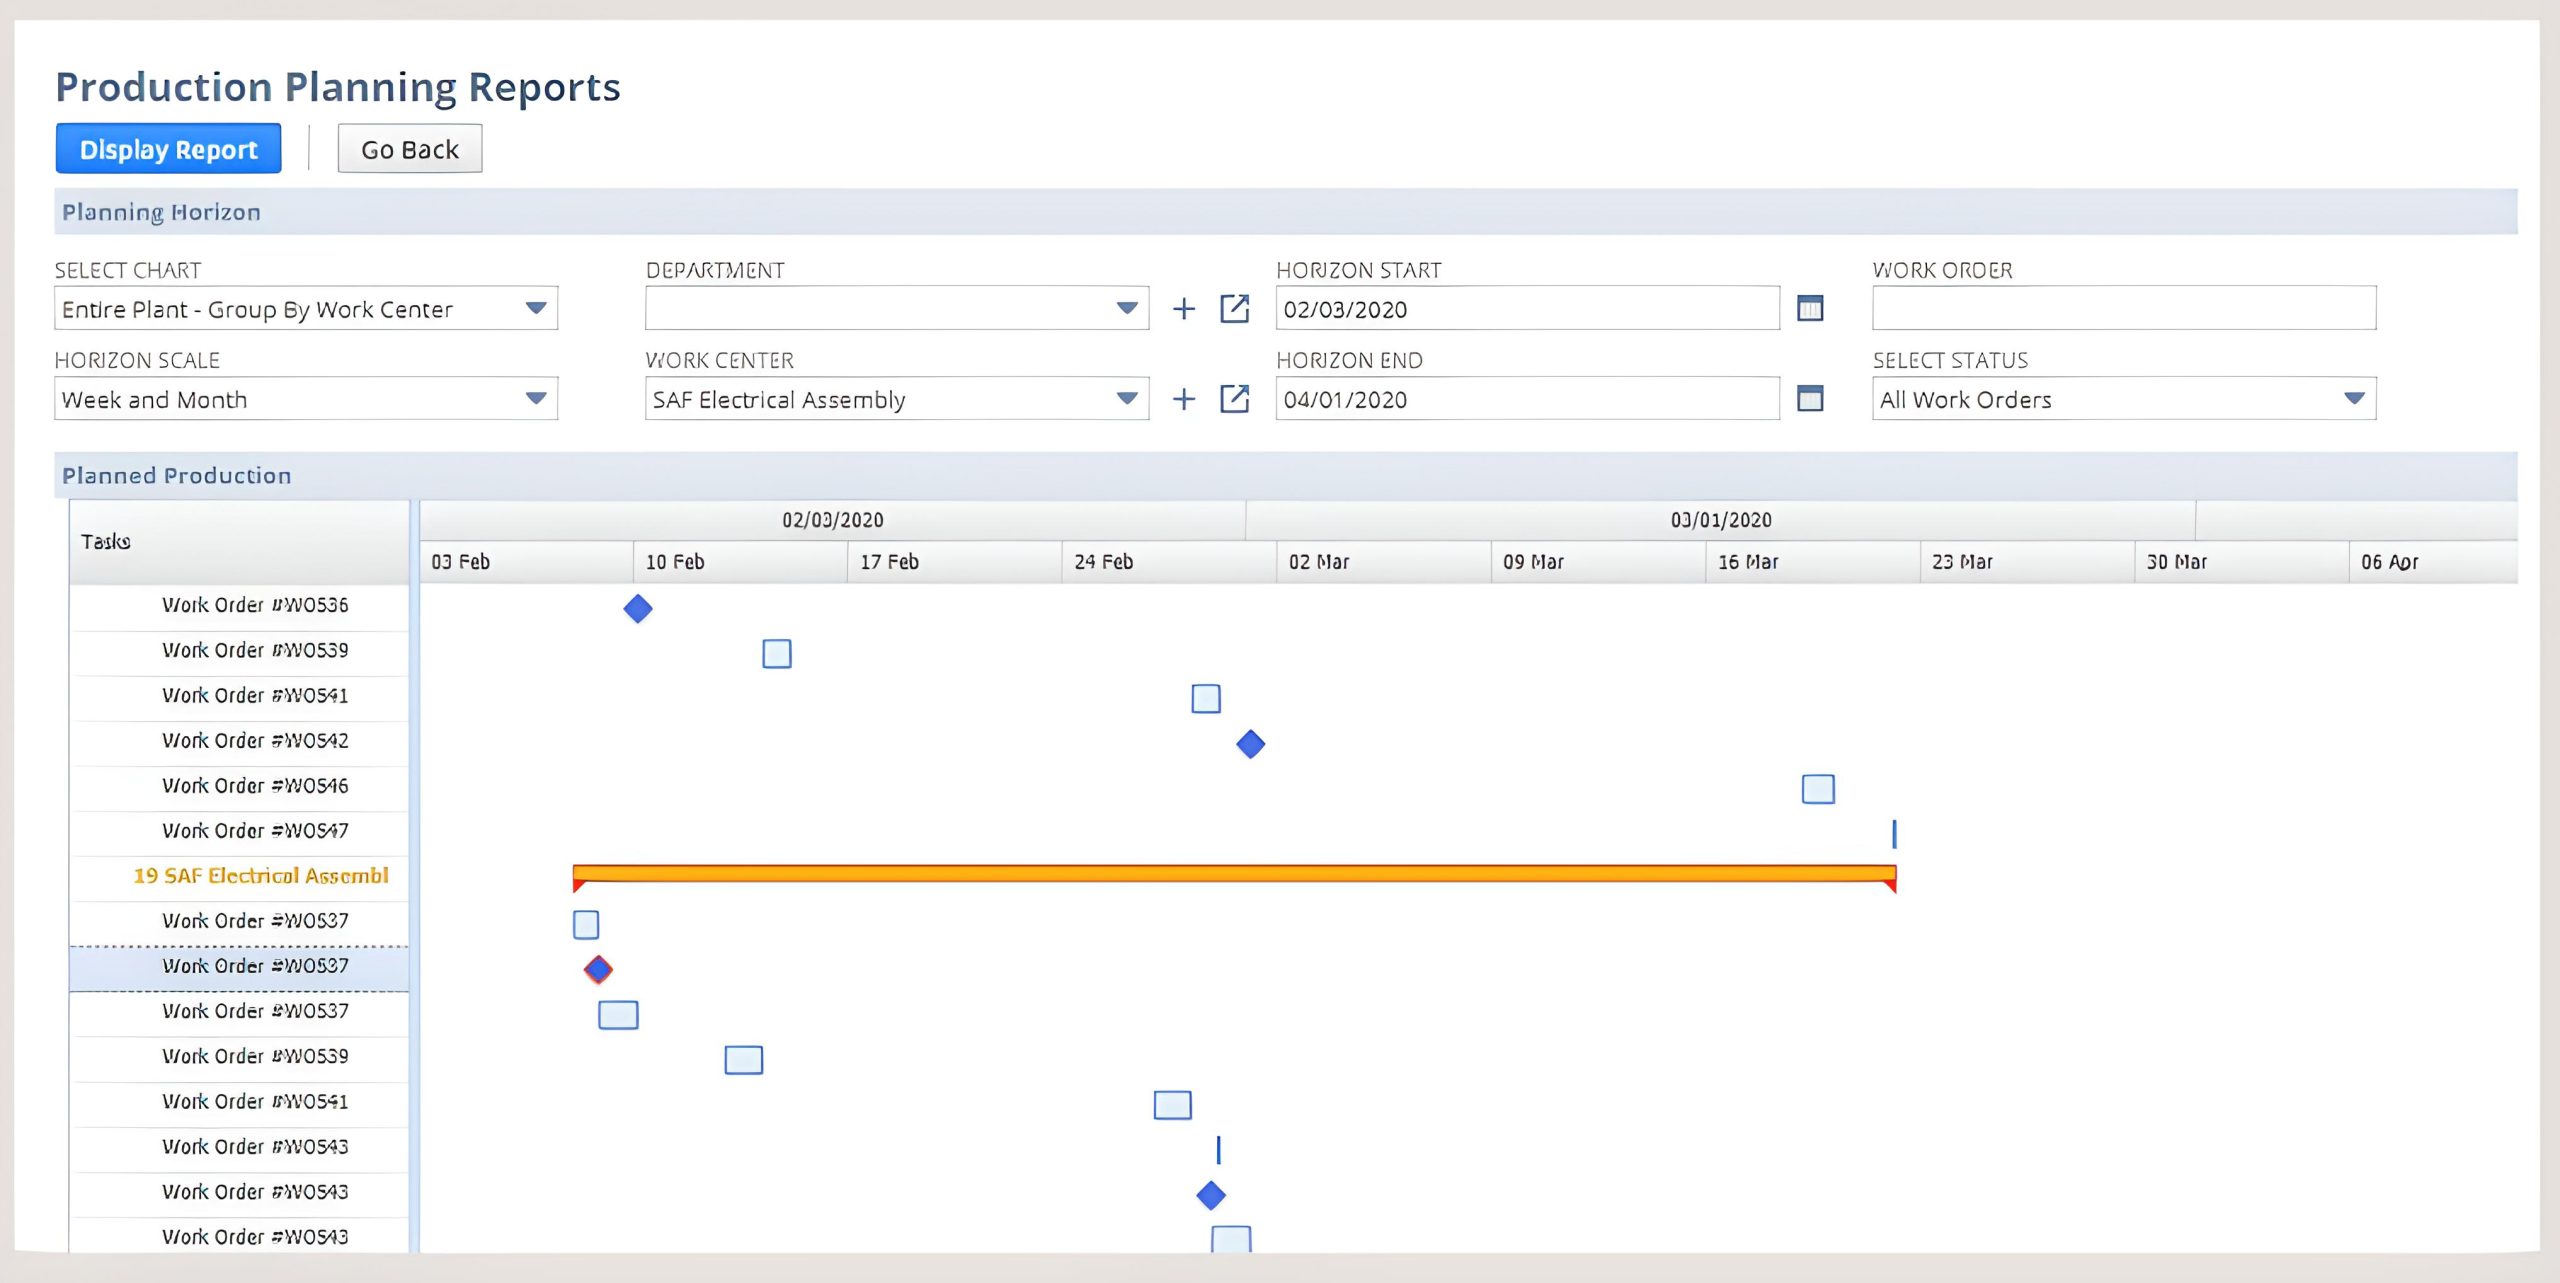Click Work Order #WO536 task row
2560x1283 pixels.
tap(239, 605)
